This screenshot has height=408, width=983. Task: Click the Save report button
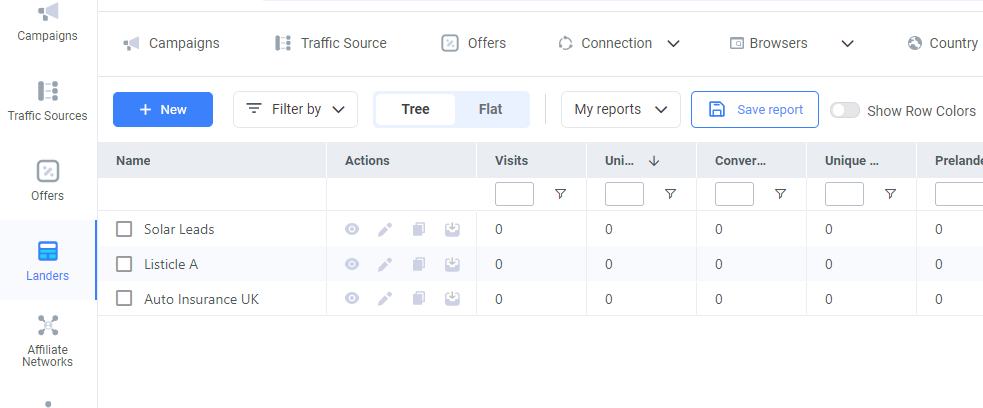tap(755, 110)
